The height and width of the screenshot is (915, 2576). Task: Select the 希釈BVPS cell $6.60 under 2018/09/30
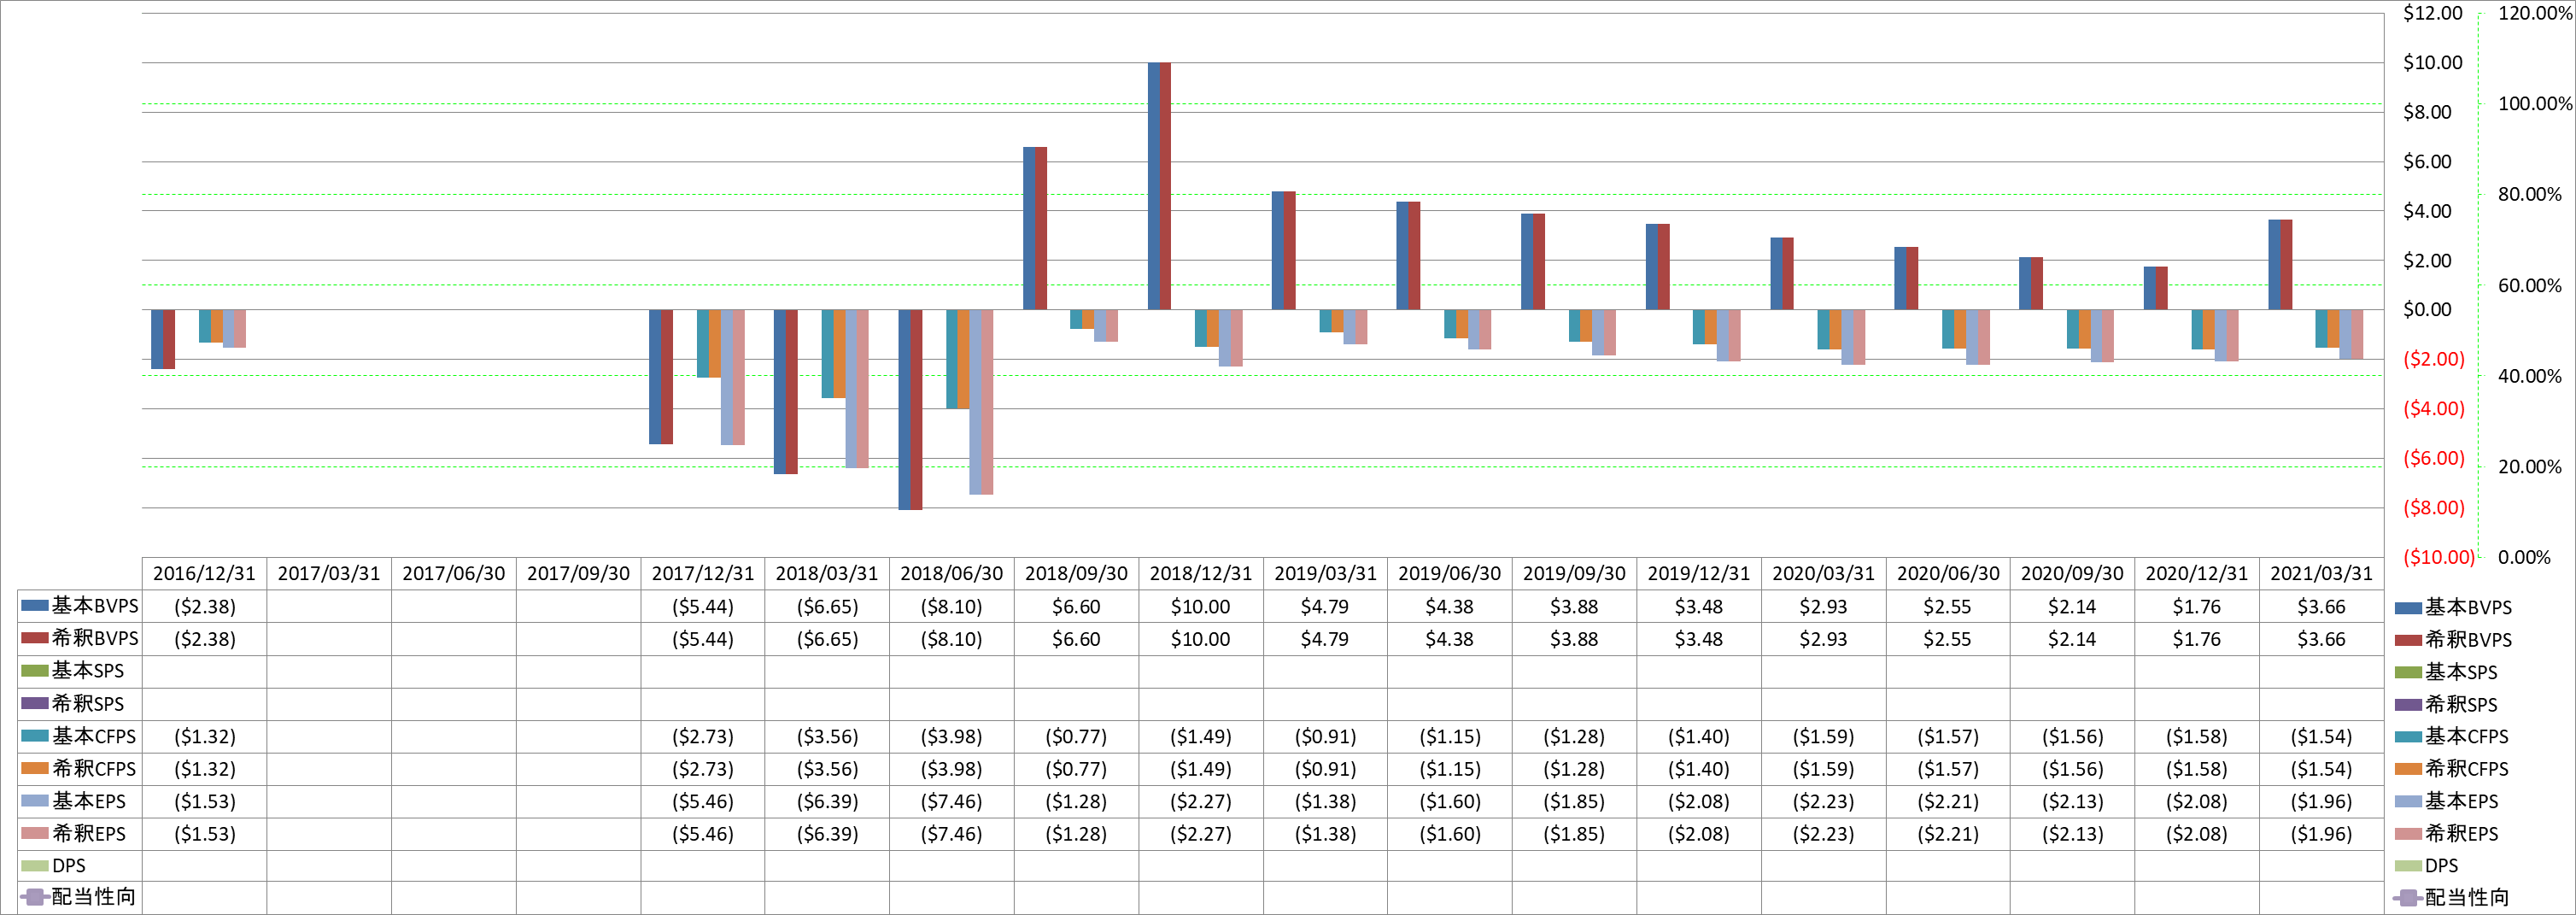pos(1076,639)
